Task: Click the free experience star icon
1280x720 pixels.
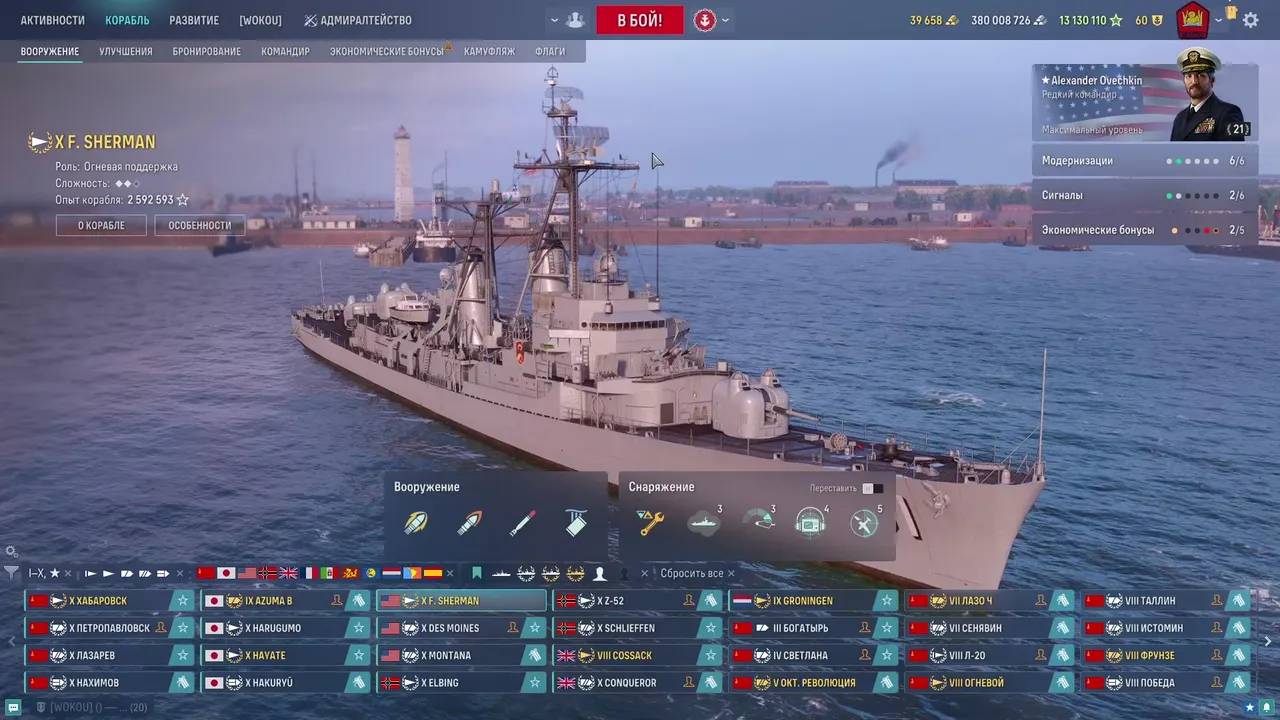Action: 1116,20
